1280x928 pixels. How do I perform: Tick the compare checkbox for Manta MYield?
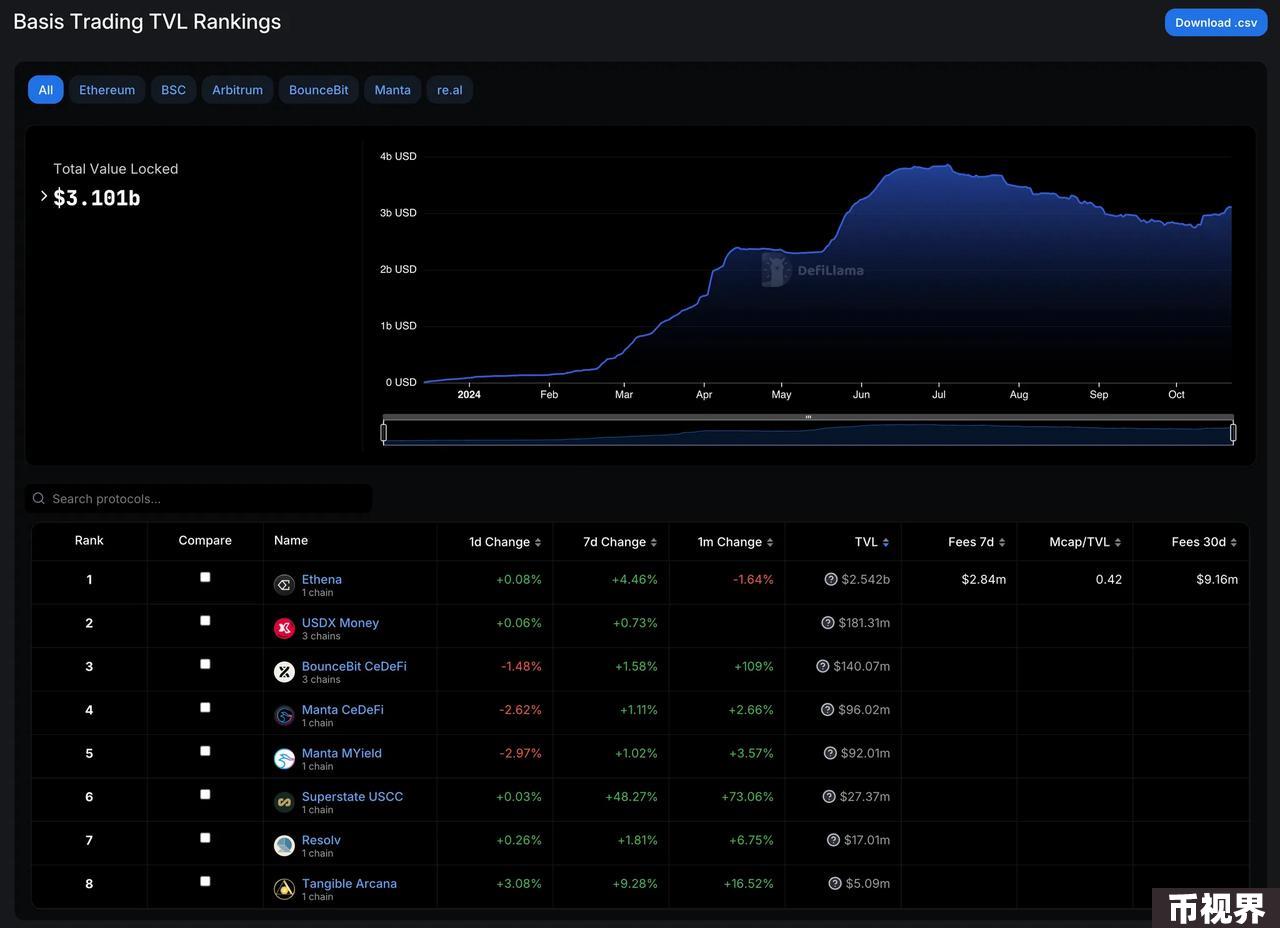pyautogui.click(x=205, y=751)
